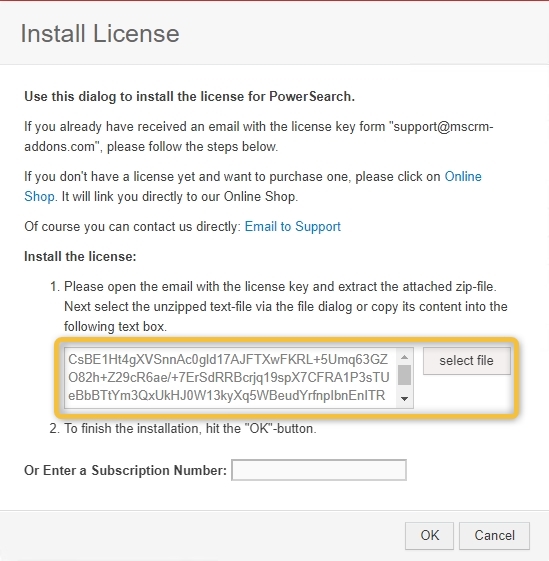
Task: Click the "Install the license:" heading
Action: coord(80,257)
